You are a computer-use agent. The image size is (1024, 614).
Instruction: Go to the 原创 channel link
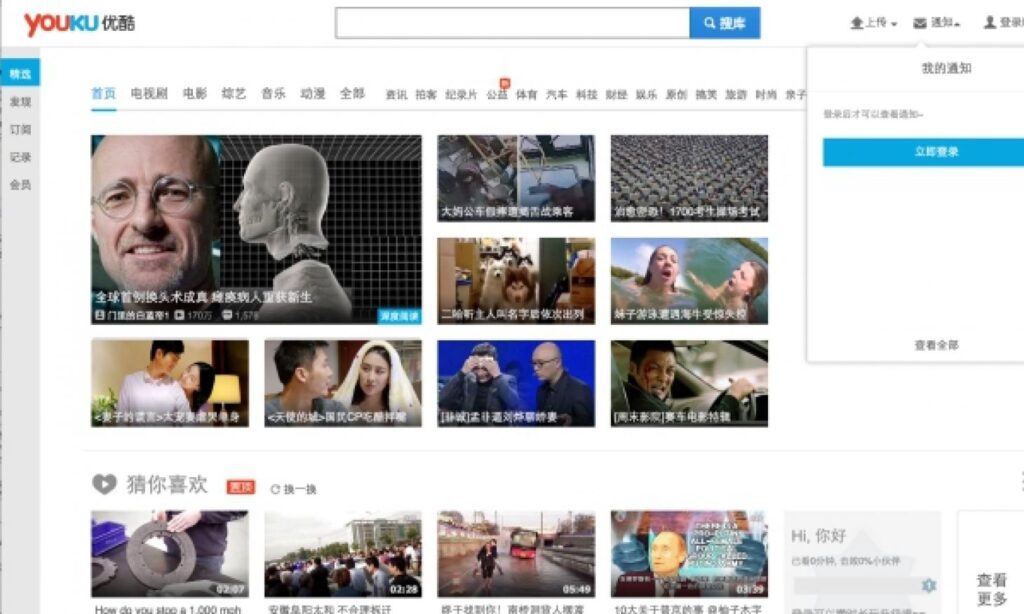click(677, 95)
